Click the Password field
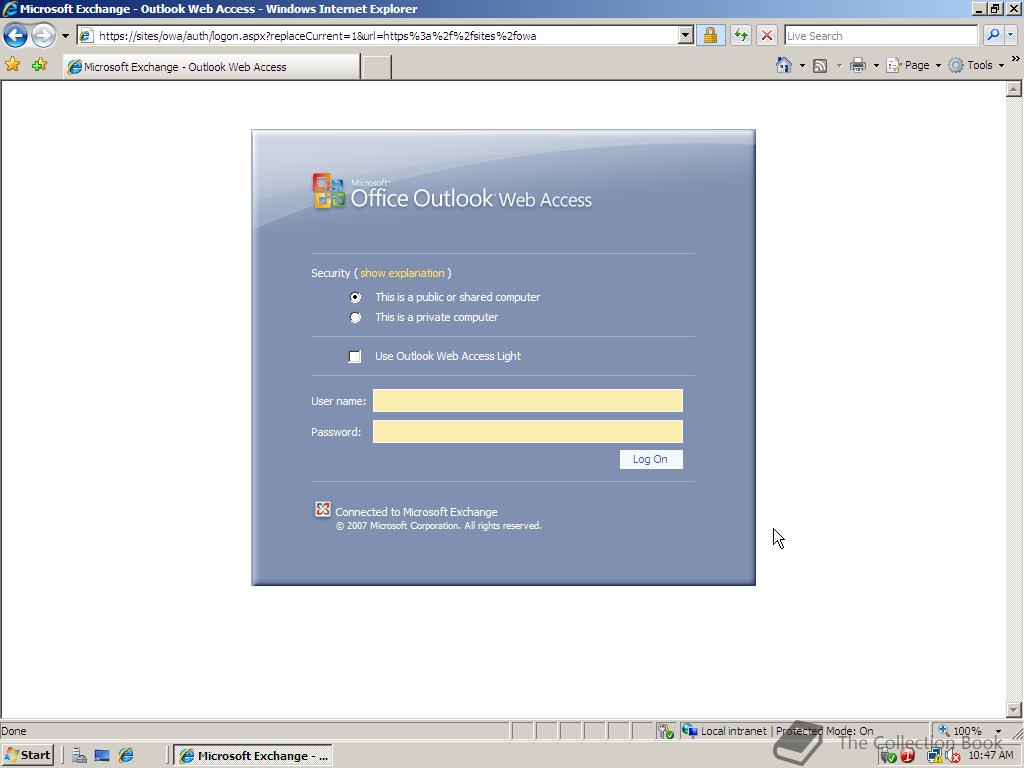The width and height of the screenshot is (1024, 768). coord(528,432)
